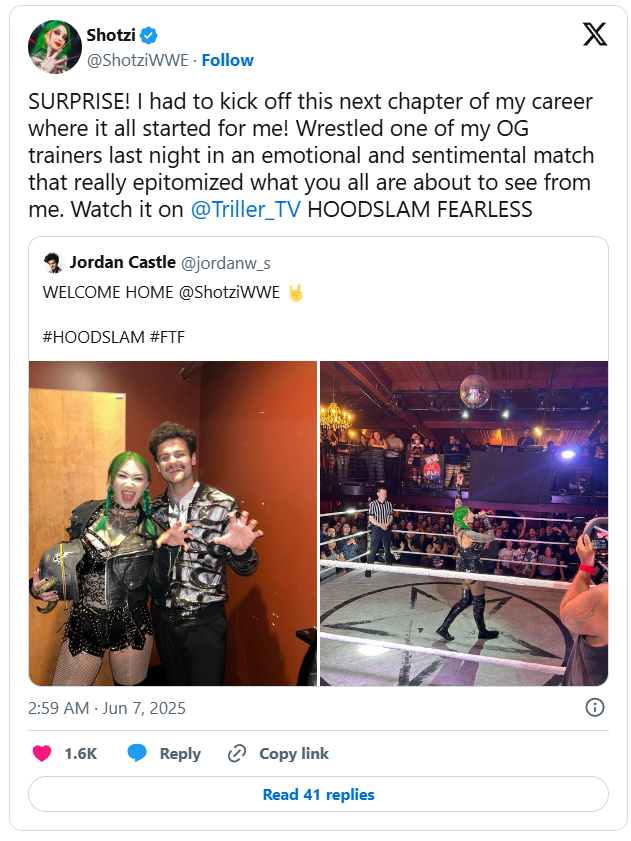
Task: Open the backstage photo of Shotzi
Action: coord(173,523)
